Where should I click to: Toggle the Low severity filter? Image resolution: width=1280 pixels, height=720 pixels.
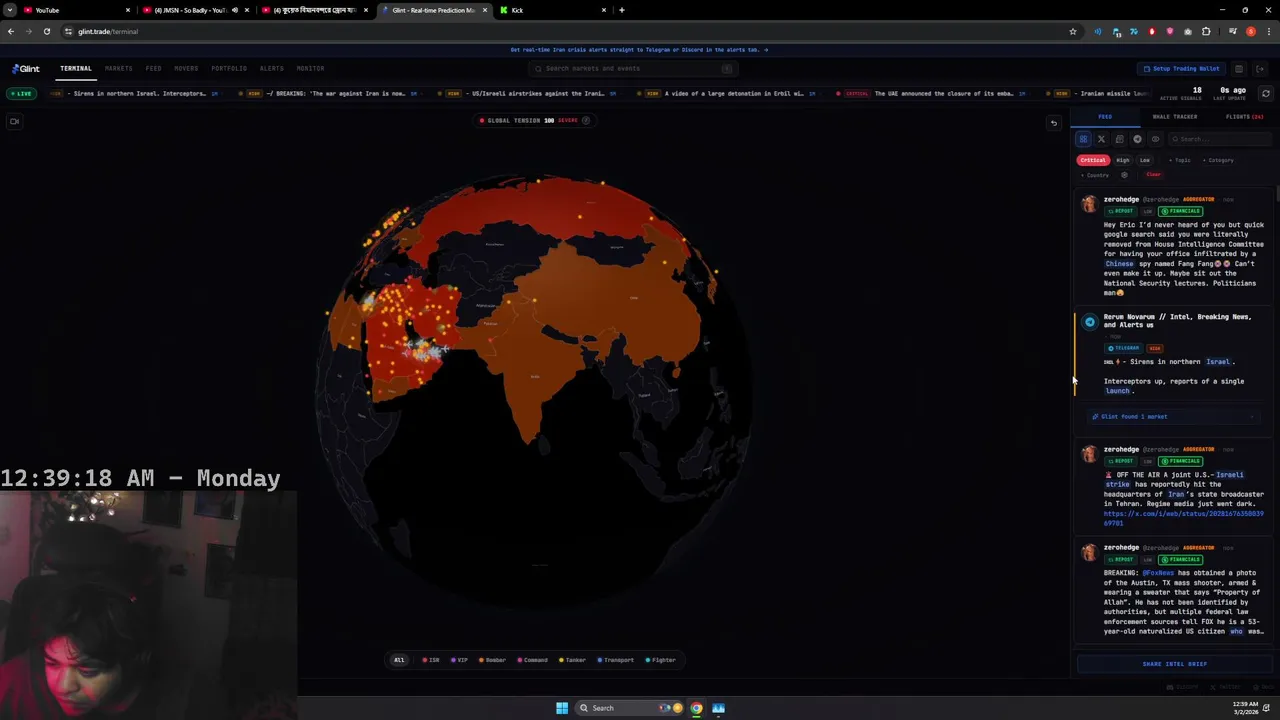tap(1145, 160)
